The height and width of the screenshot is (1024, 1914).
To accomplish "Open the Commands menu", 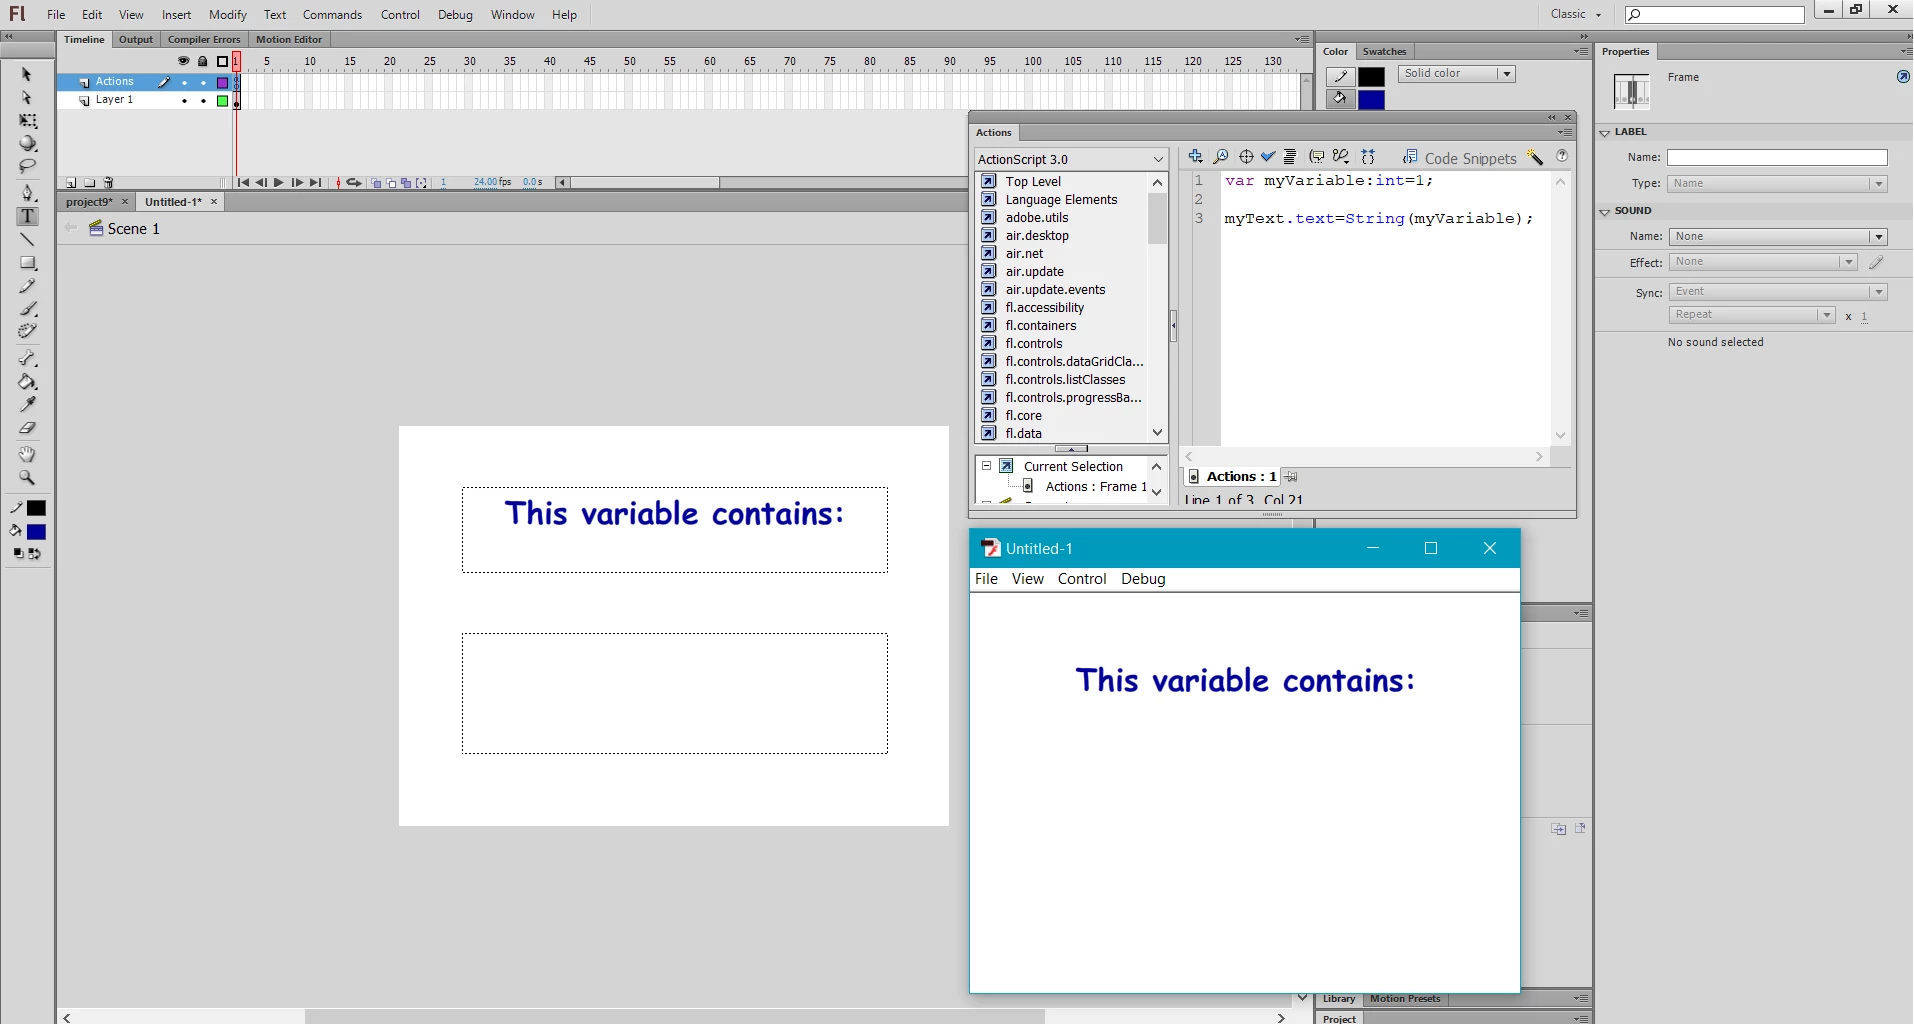I will (332, 15).
